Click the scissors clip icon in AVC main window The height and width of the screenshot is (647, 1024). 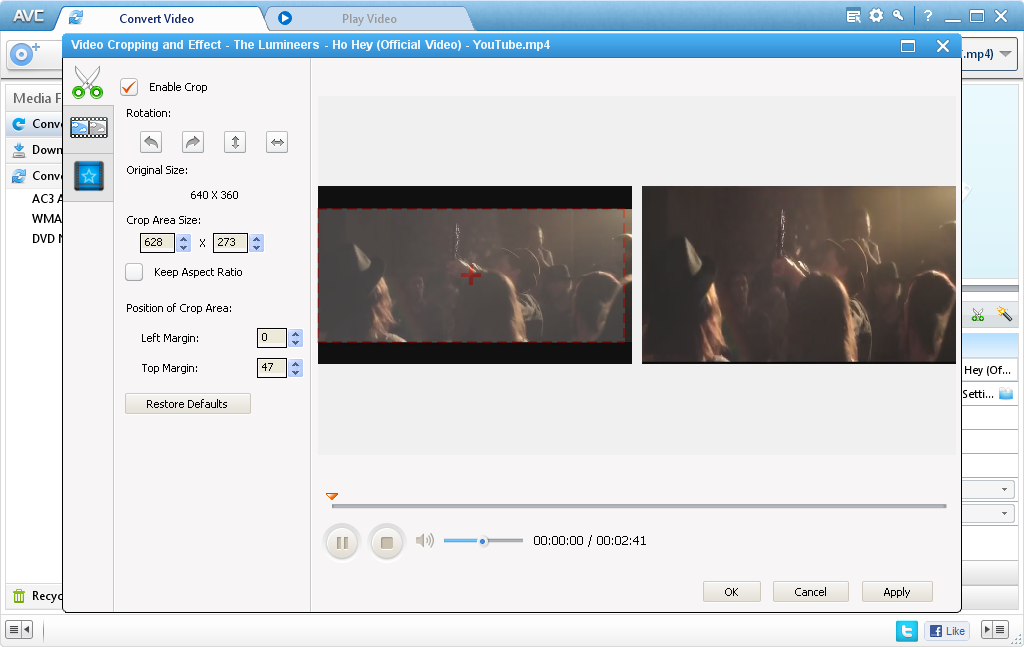click(978, 315)
